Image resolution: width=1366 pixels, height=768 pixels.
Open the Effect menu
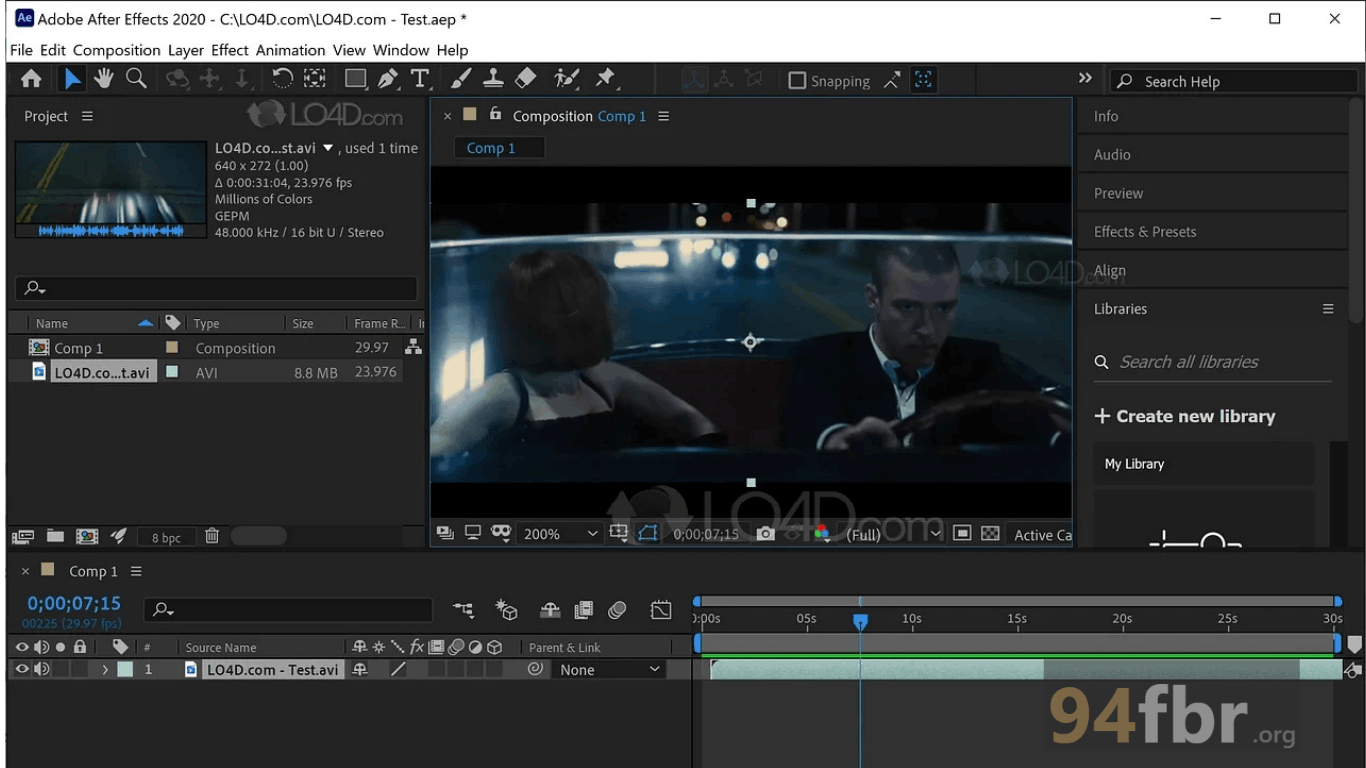[230, 50]
